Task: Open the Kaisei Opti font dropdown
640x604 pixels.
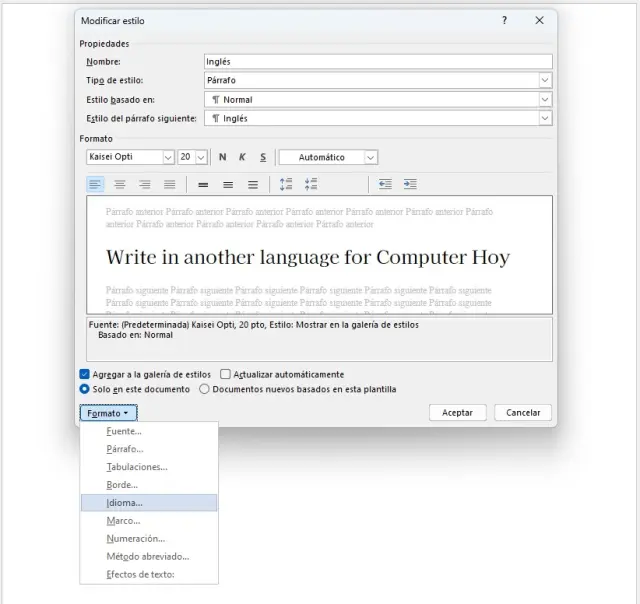Action: point(167,157)
